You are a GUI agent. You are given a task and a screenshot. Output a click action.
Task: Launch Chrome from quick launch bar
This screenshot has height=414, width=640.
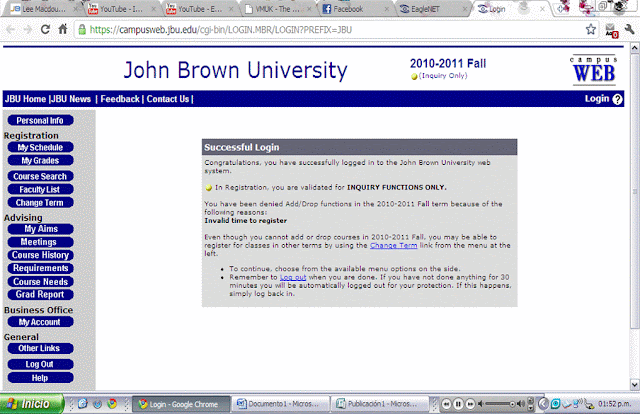click(112, 404)
